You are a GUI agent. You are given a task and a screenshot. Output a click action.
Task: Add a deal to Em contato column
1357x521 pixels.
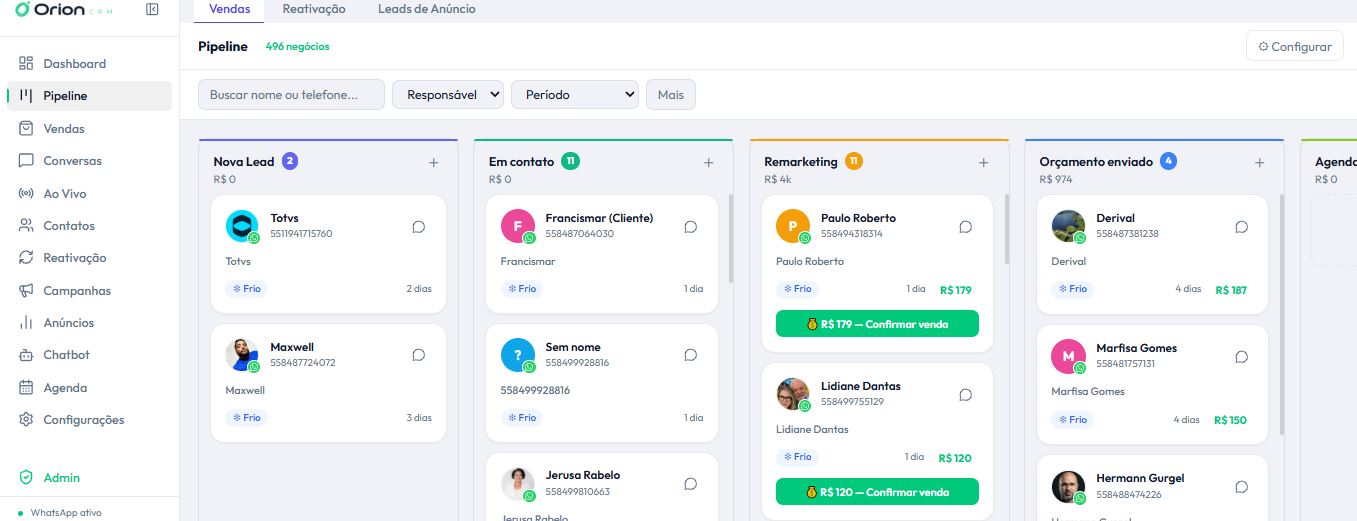pyautogui.click(x=708, y=162)
